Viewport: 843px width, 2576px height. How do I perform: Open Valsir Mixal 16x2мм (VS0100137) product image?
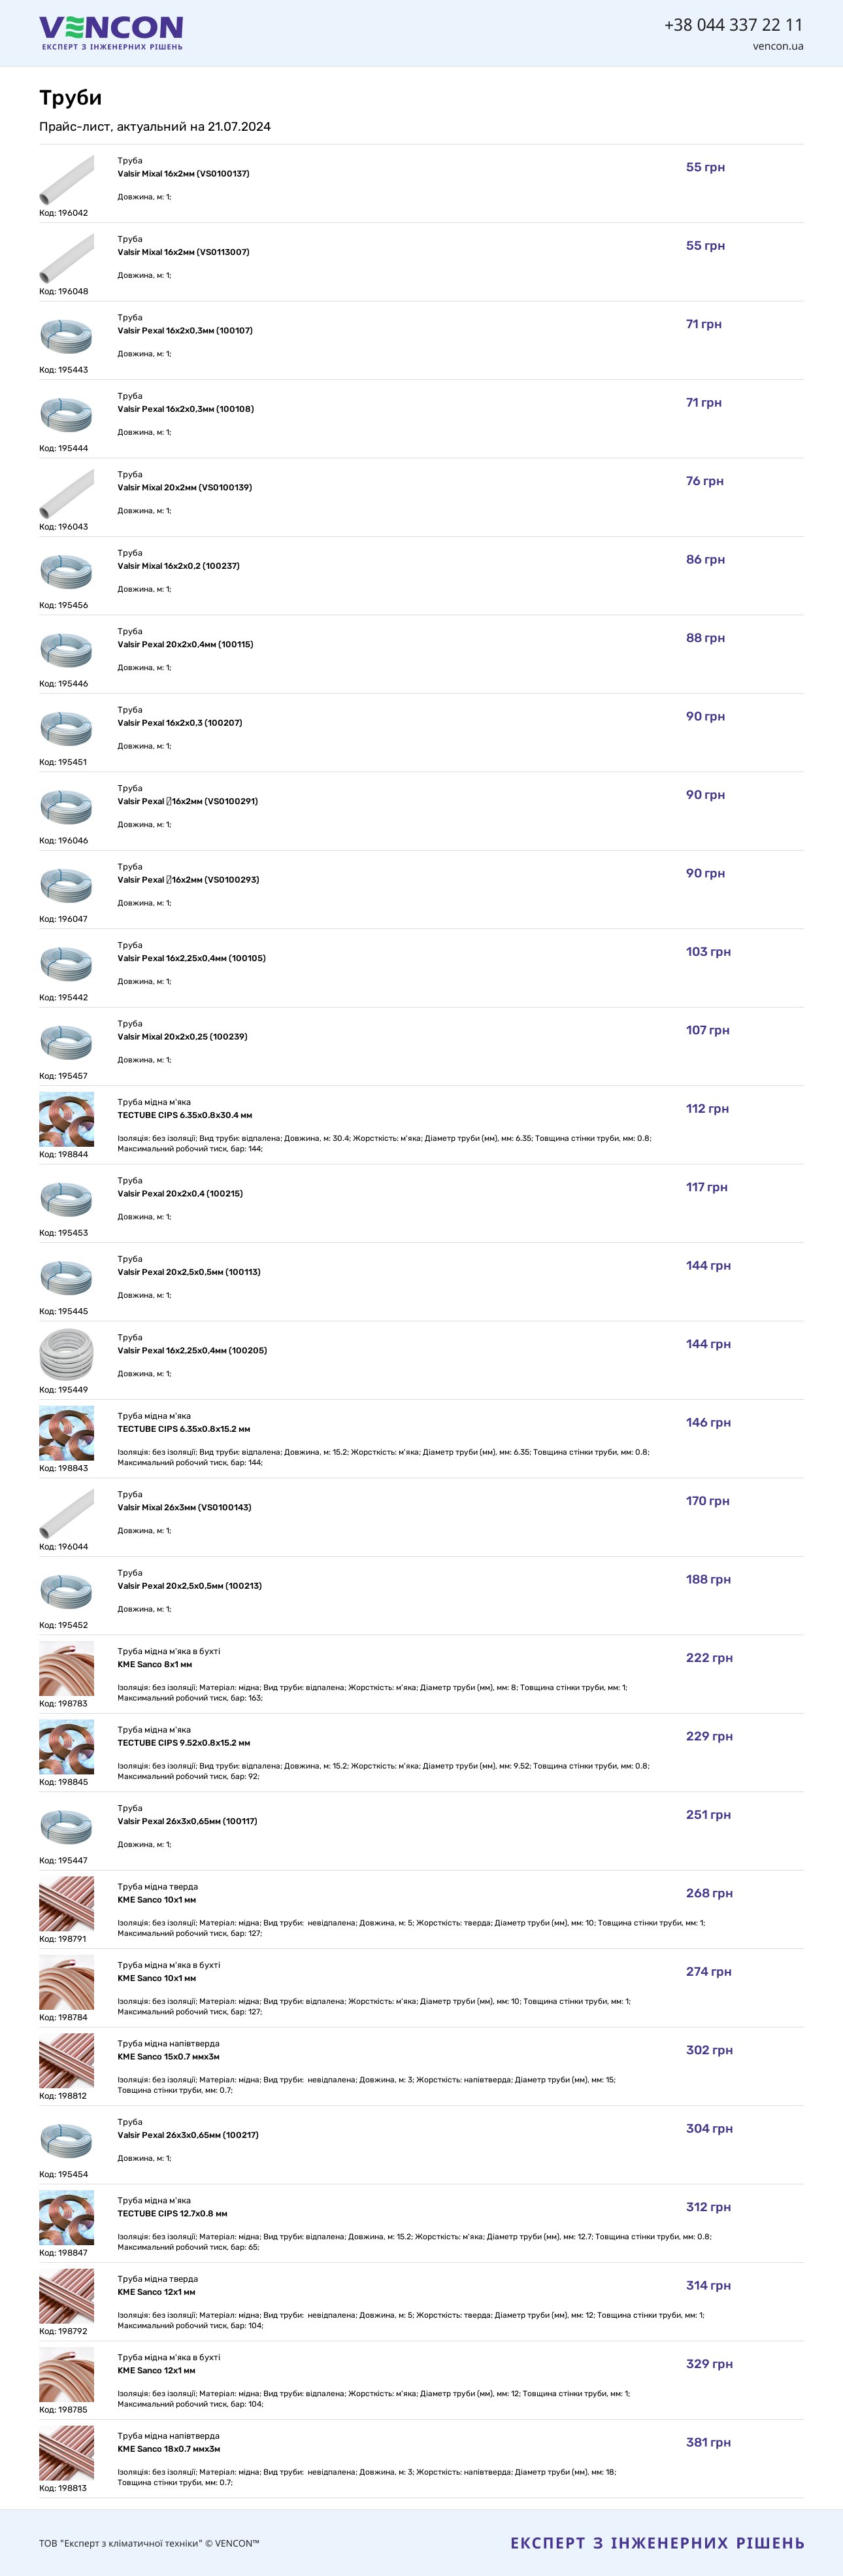[x=66, y=179]
